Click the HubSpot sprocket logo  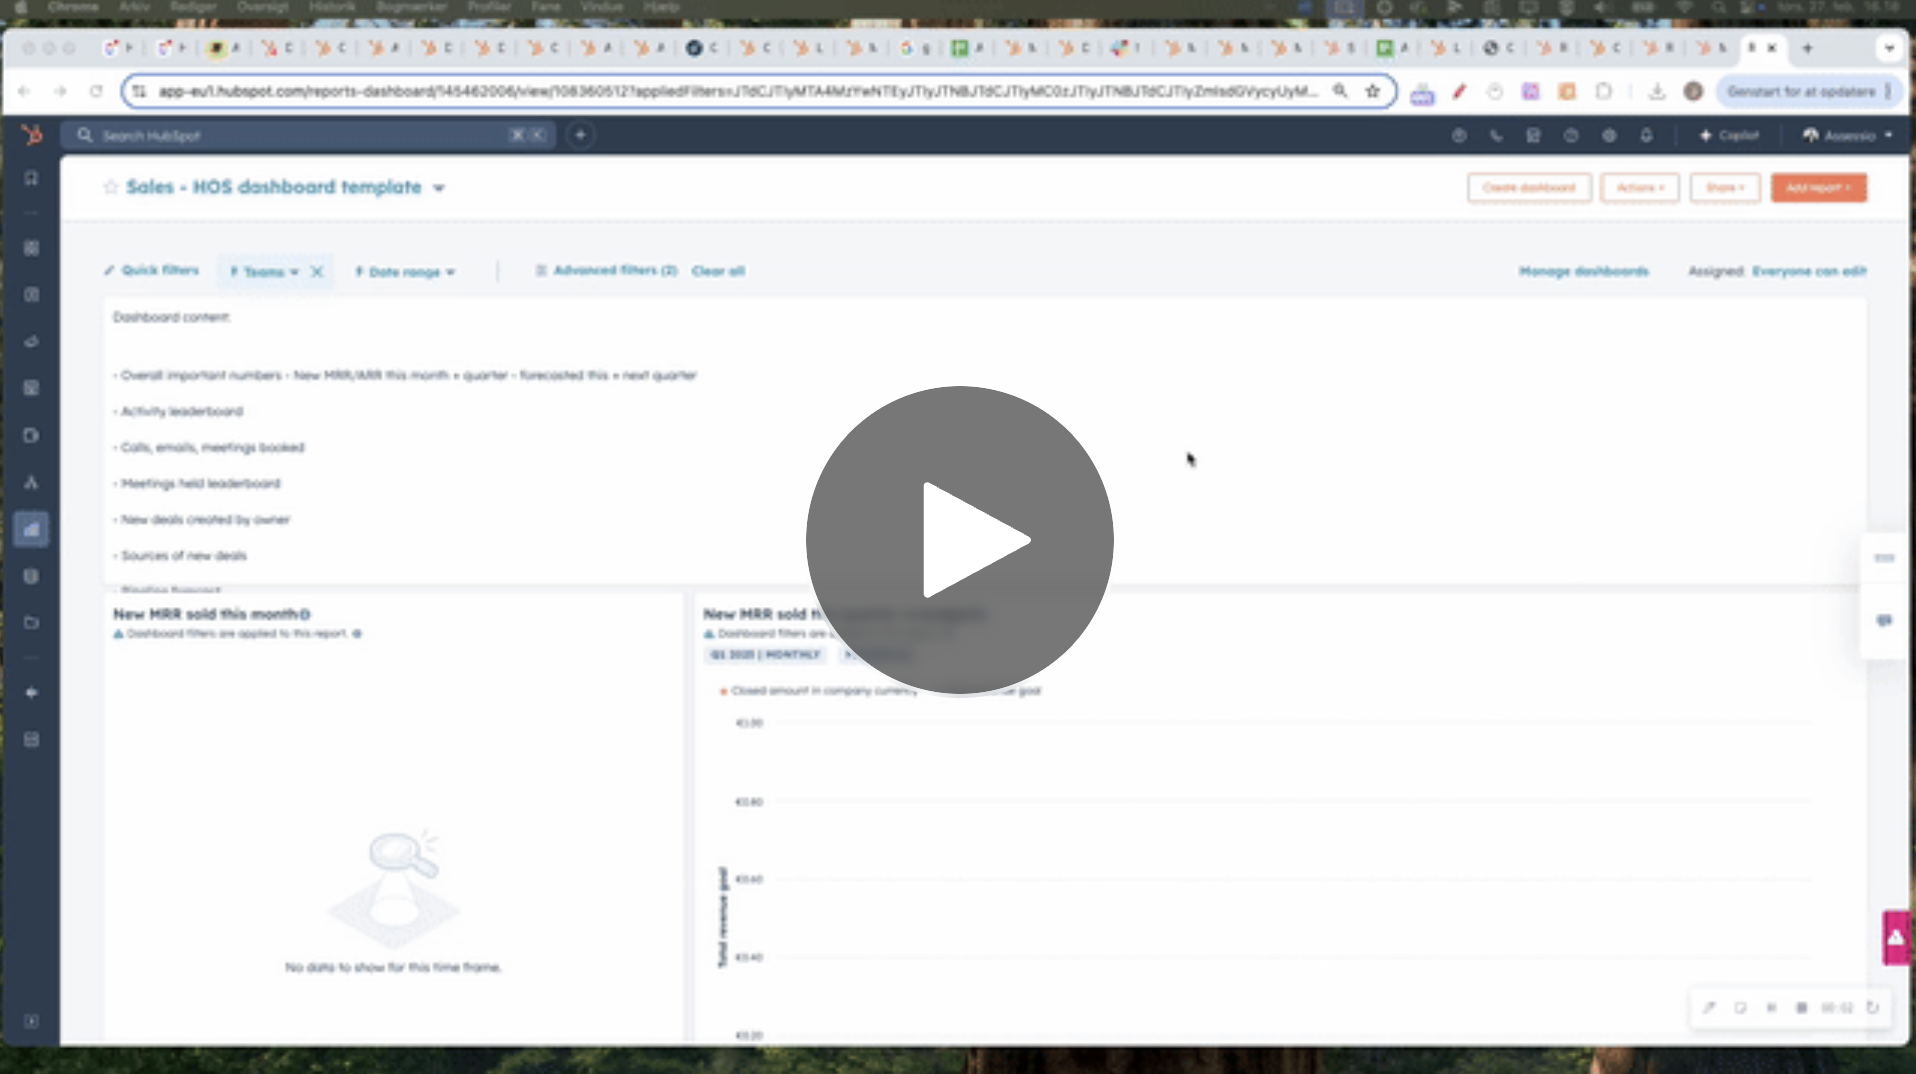32,135
